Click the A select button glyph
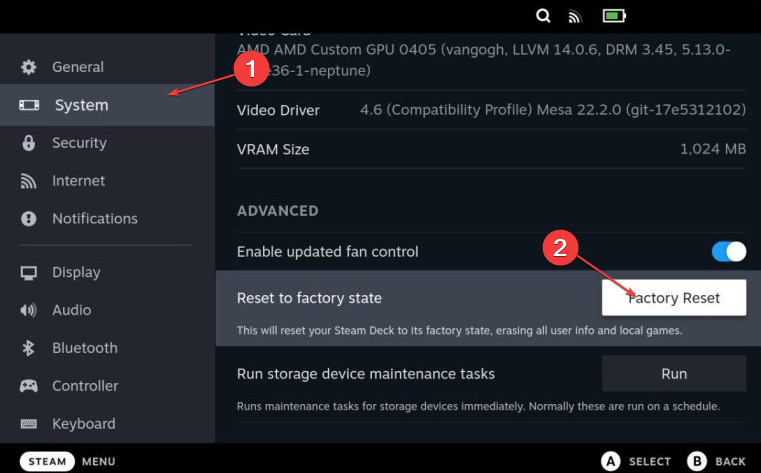 [611, 461]
